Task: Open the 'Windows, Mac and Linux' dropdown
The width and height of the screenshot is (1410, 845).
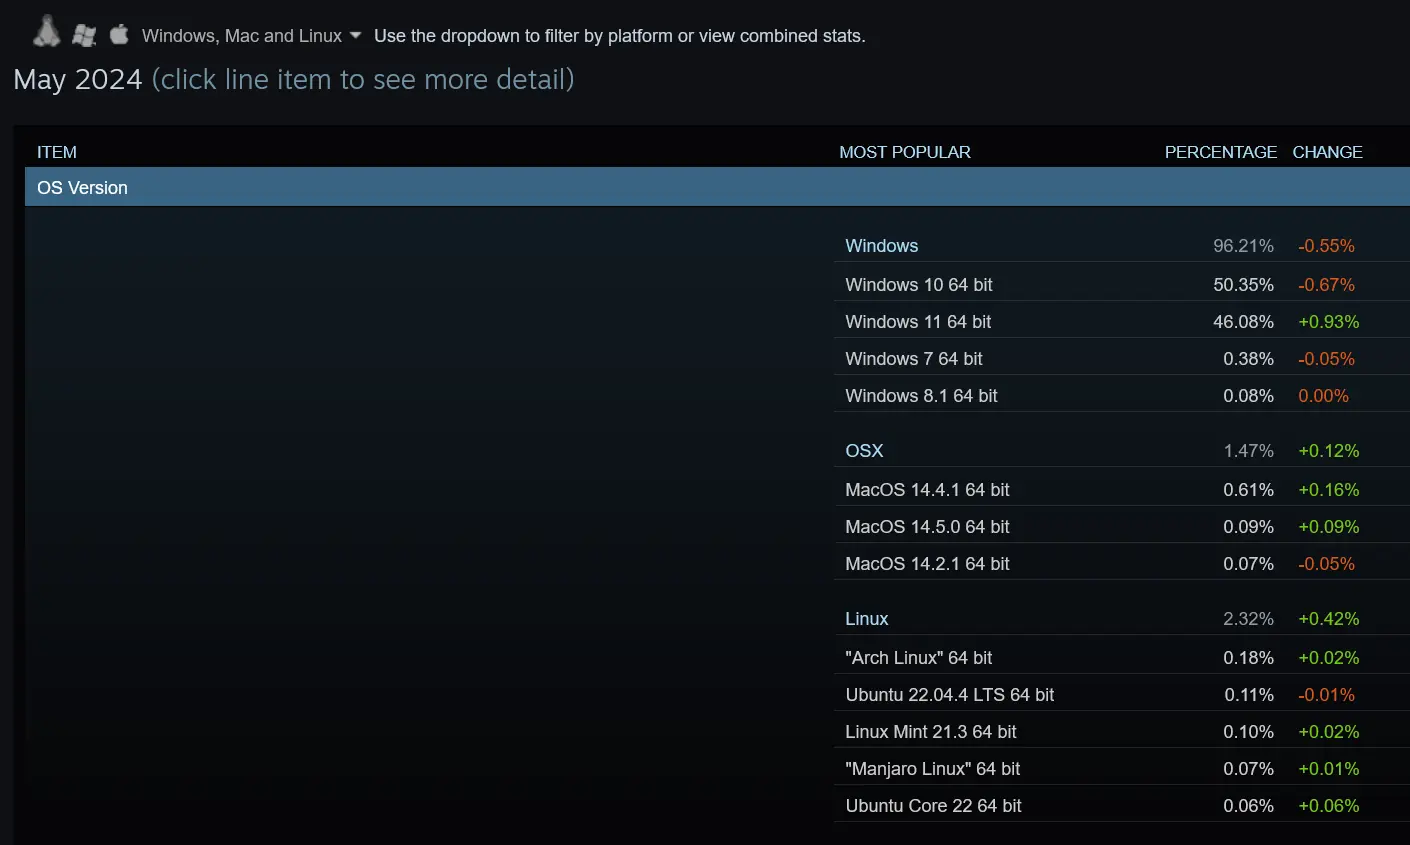Action: [x=241, y=36]
